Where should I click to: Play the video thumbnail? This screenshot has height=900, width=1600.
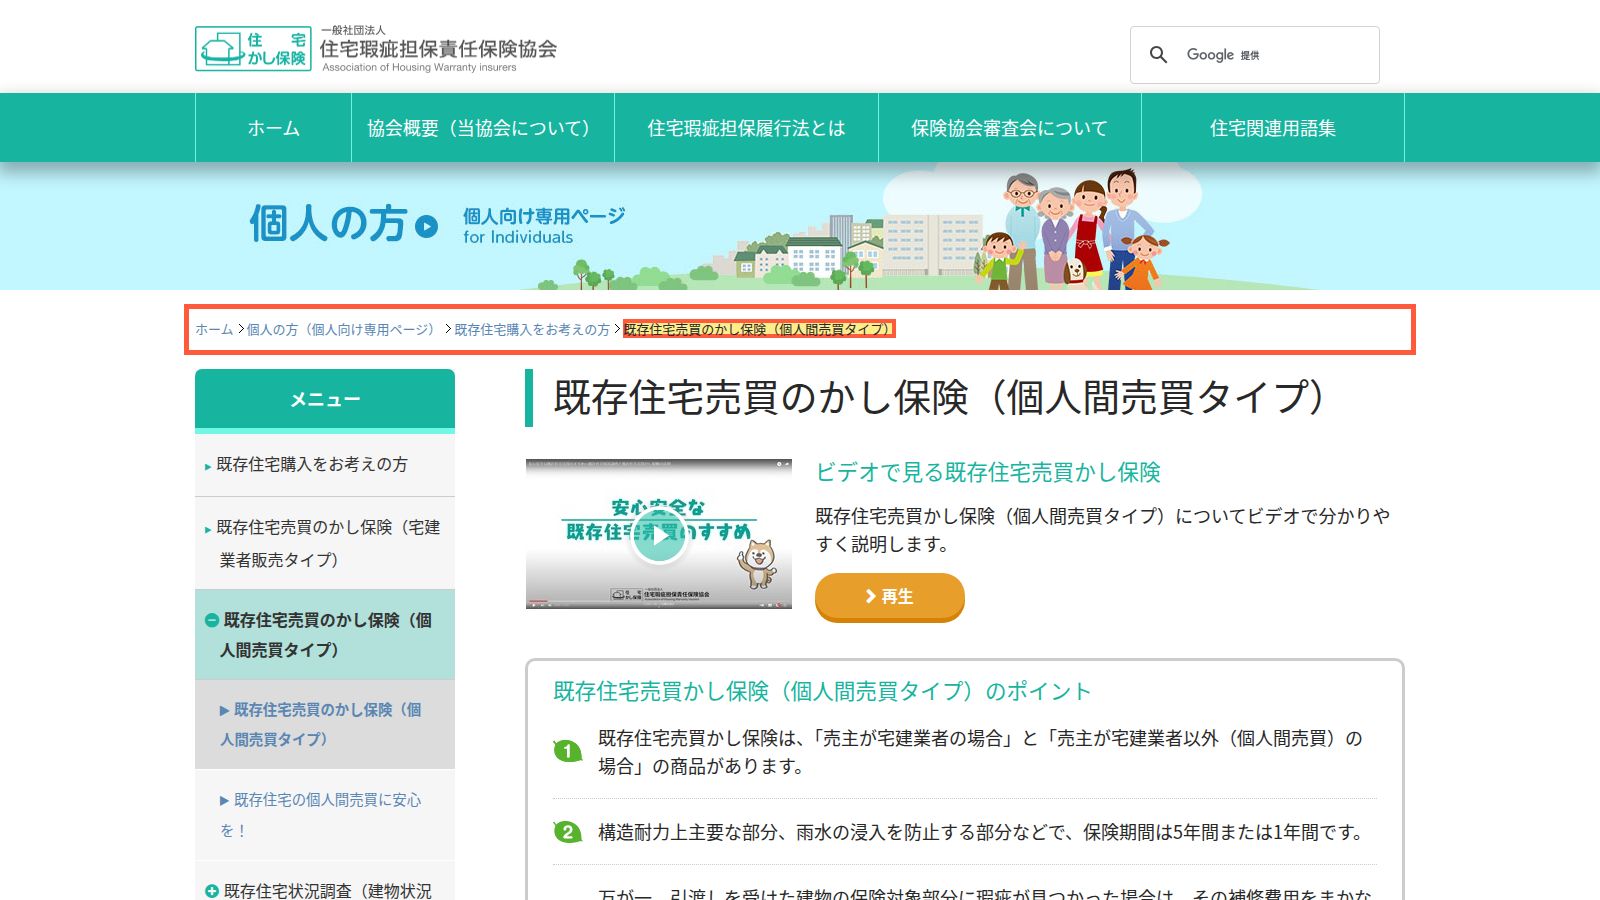[659, 534]
